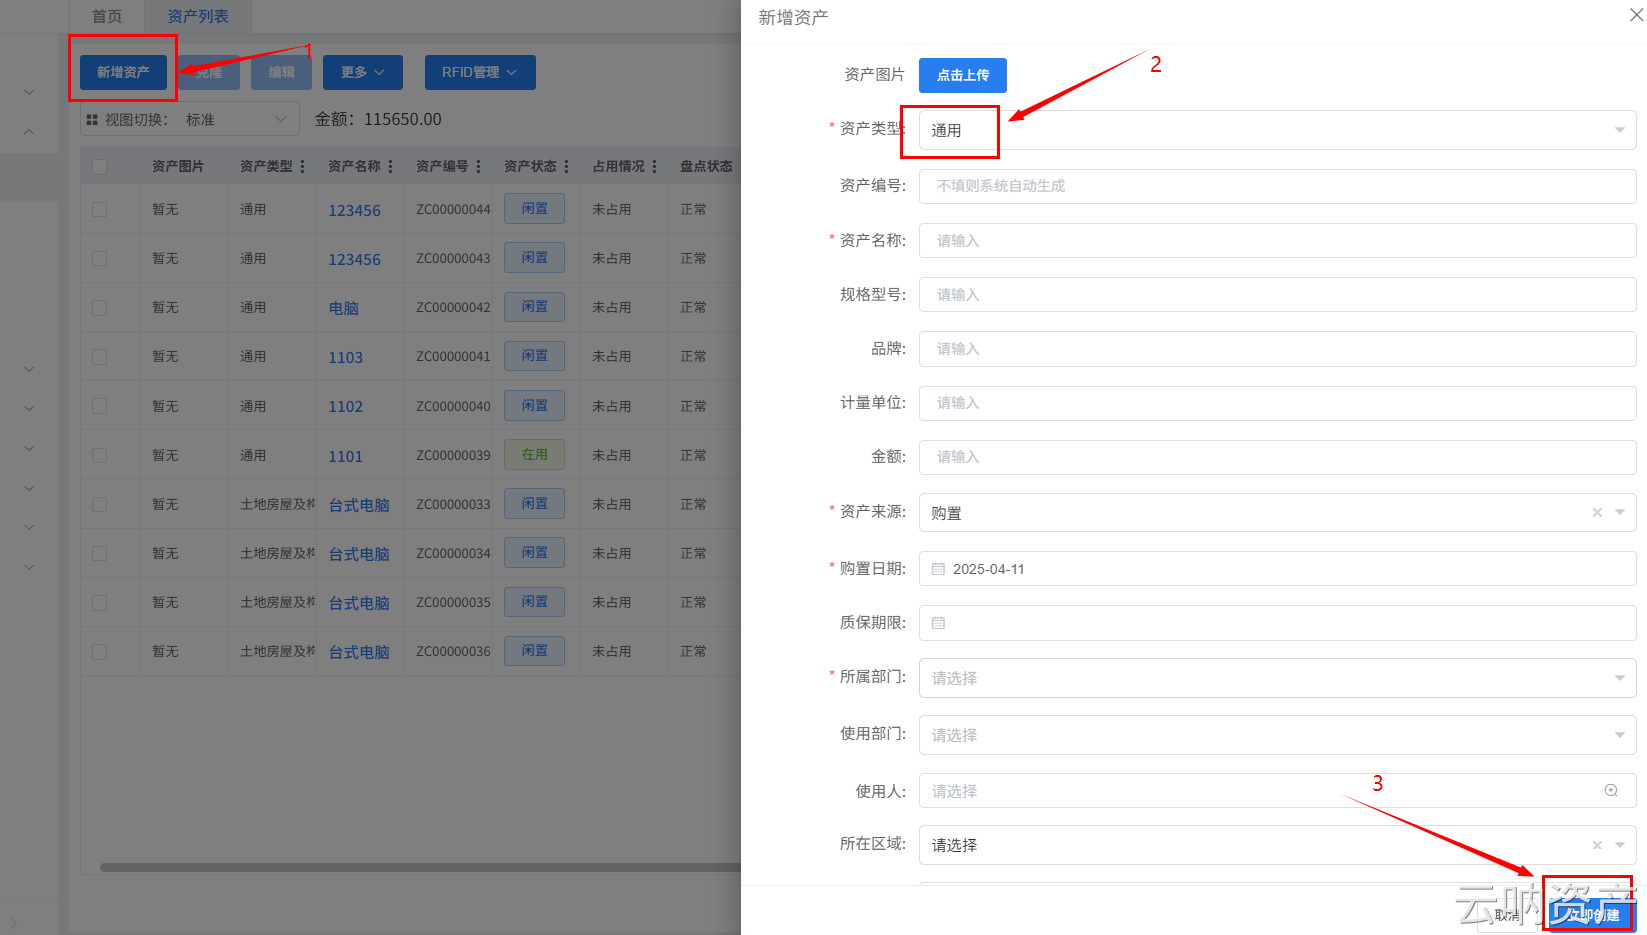Click 点击上传 to upload asset image

tap(963, 75)
